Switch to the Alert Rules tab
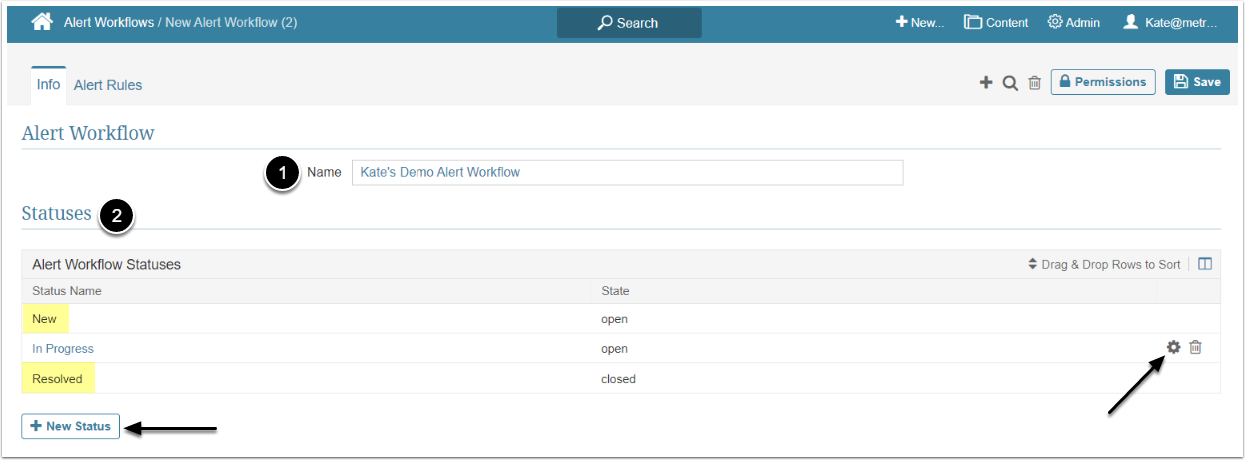1245x460 pixels. [108, 85]
